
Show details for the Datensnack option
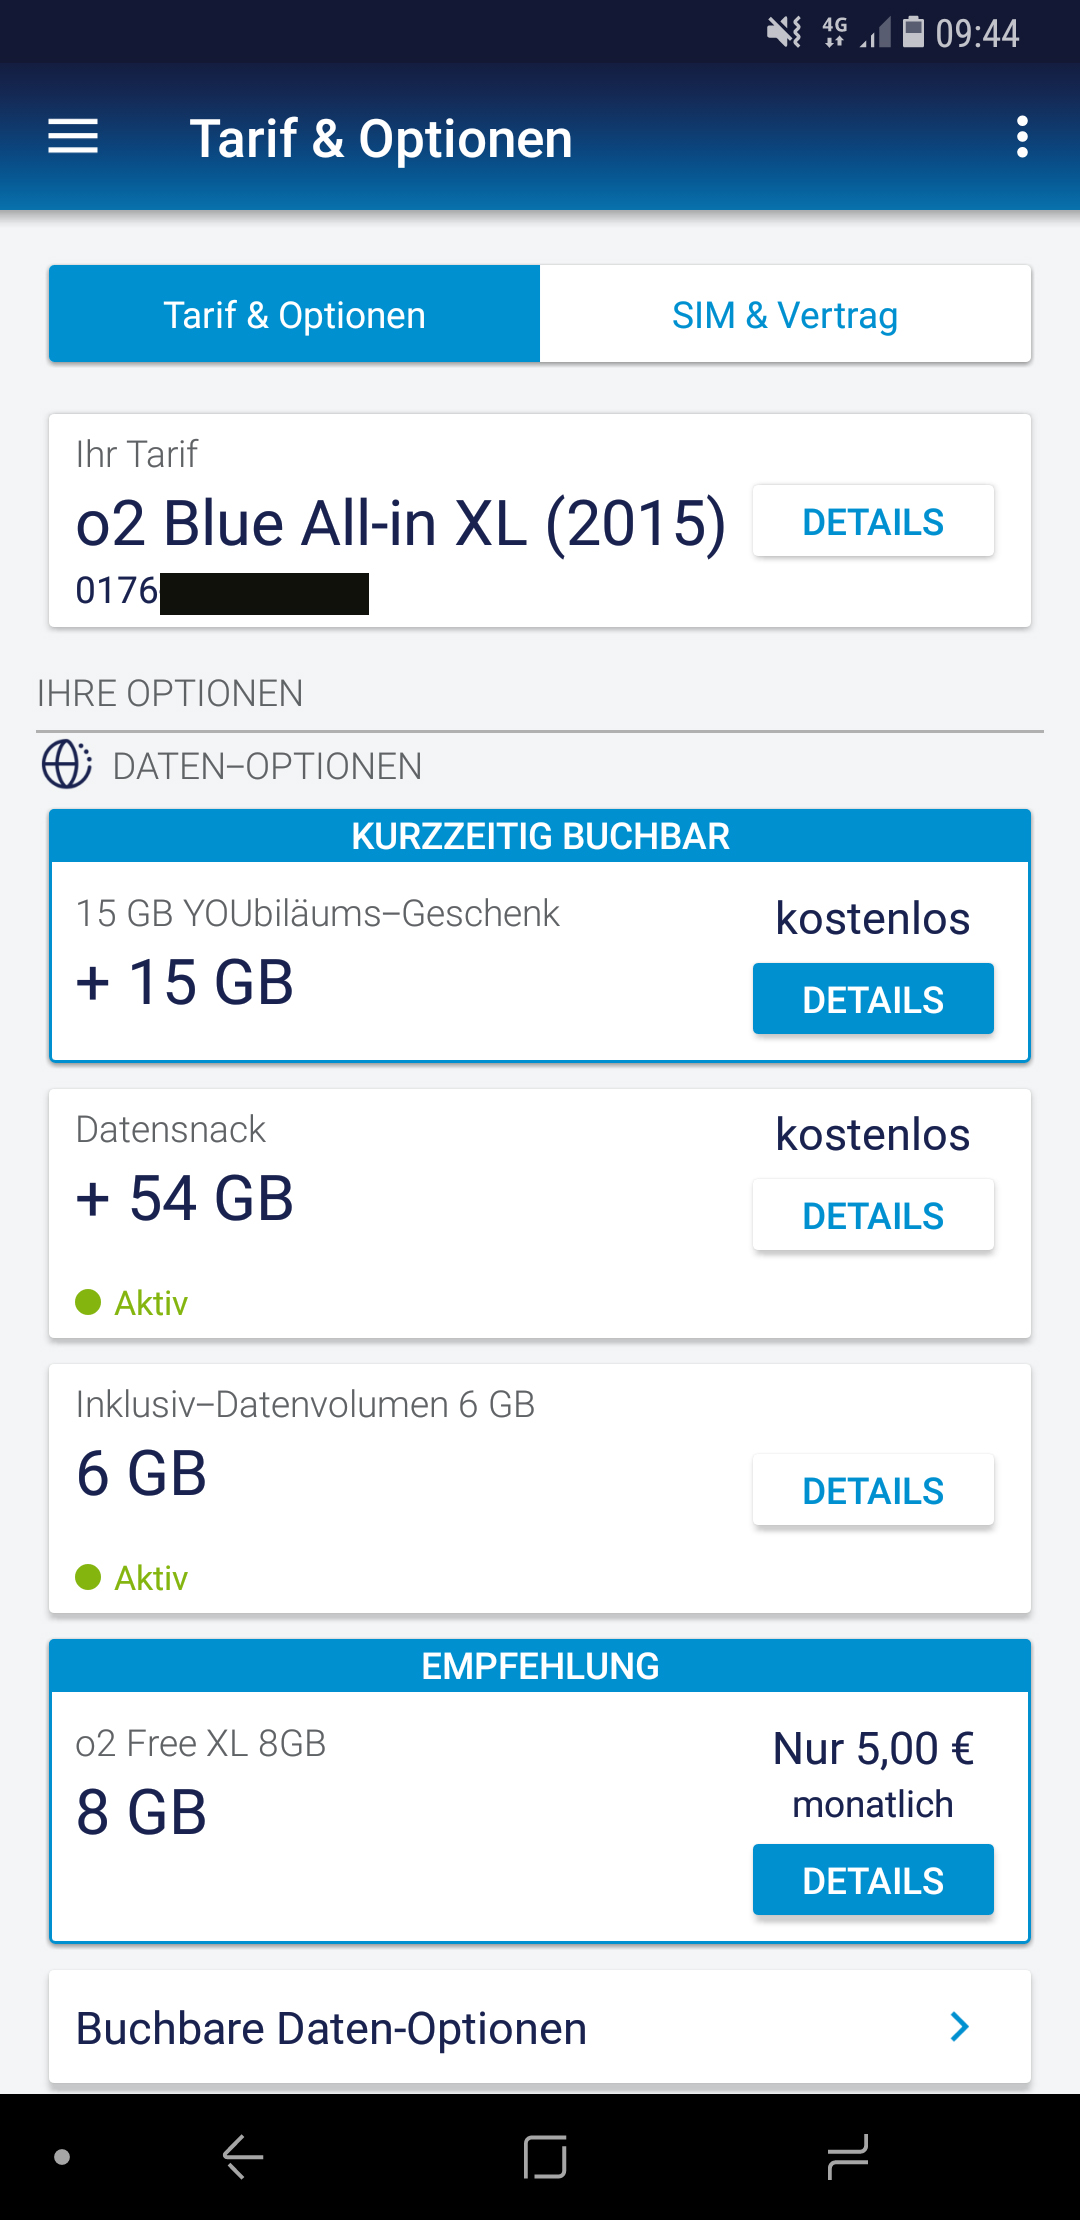coord(873,1216)
